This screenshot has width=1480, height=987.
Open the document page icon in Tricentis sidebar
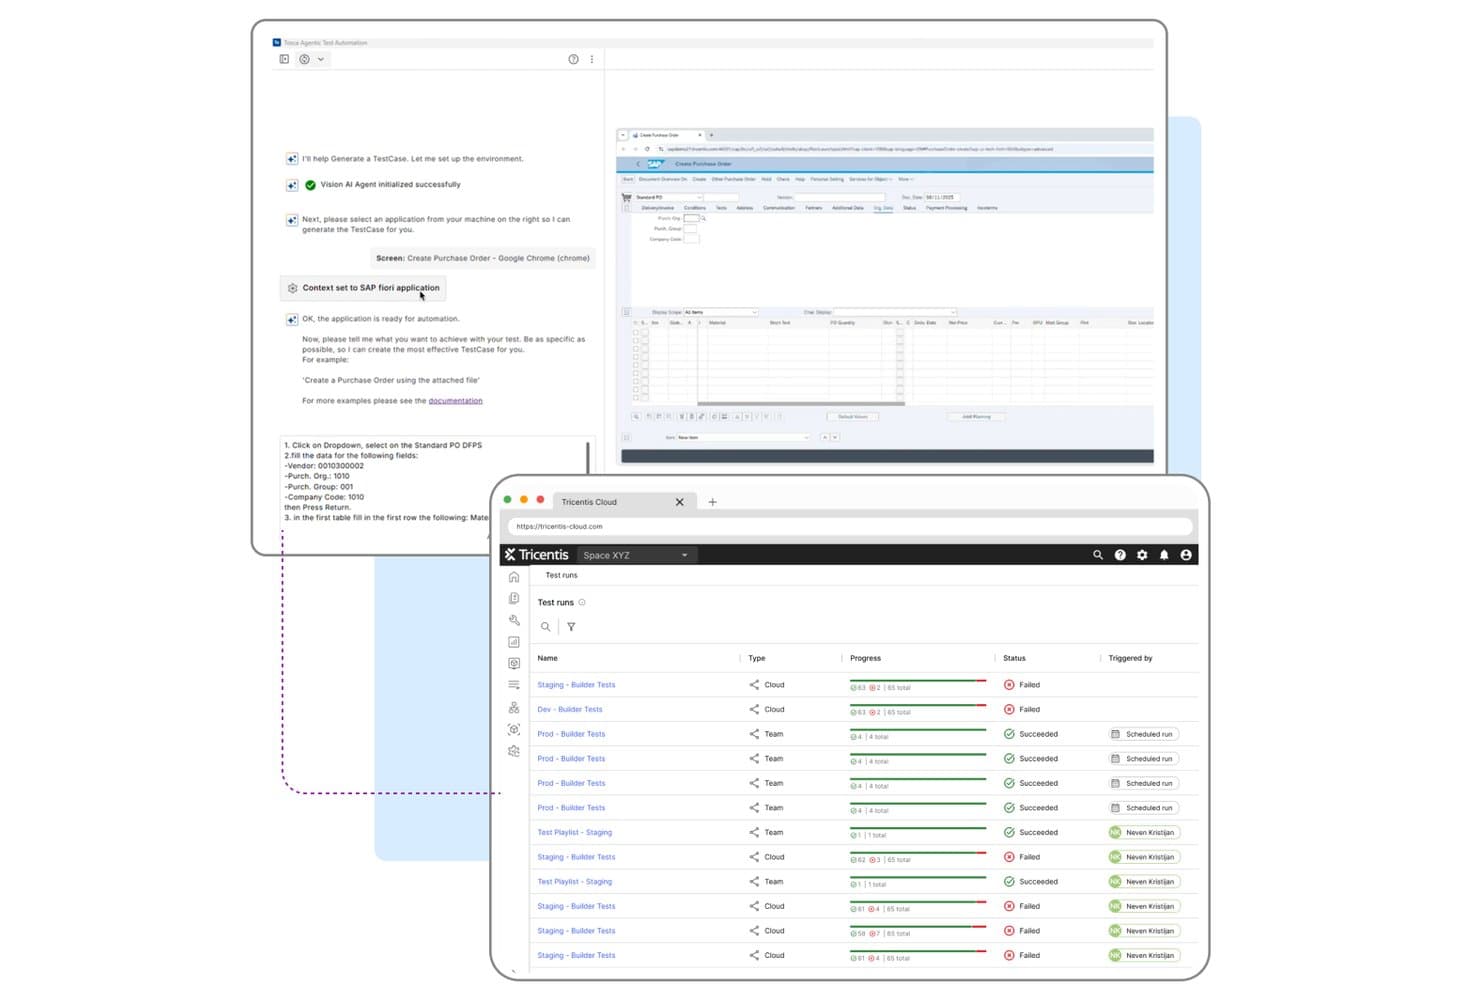(514, 598)
